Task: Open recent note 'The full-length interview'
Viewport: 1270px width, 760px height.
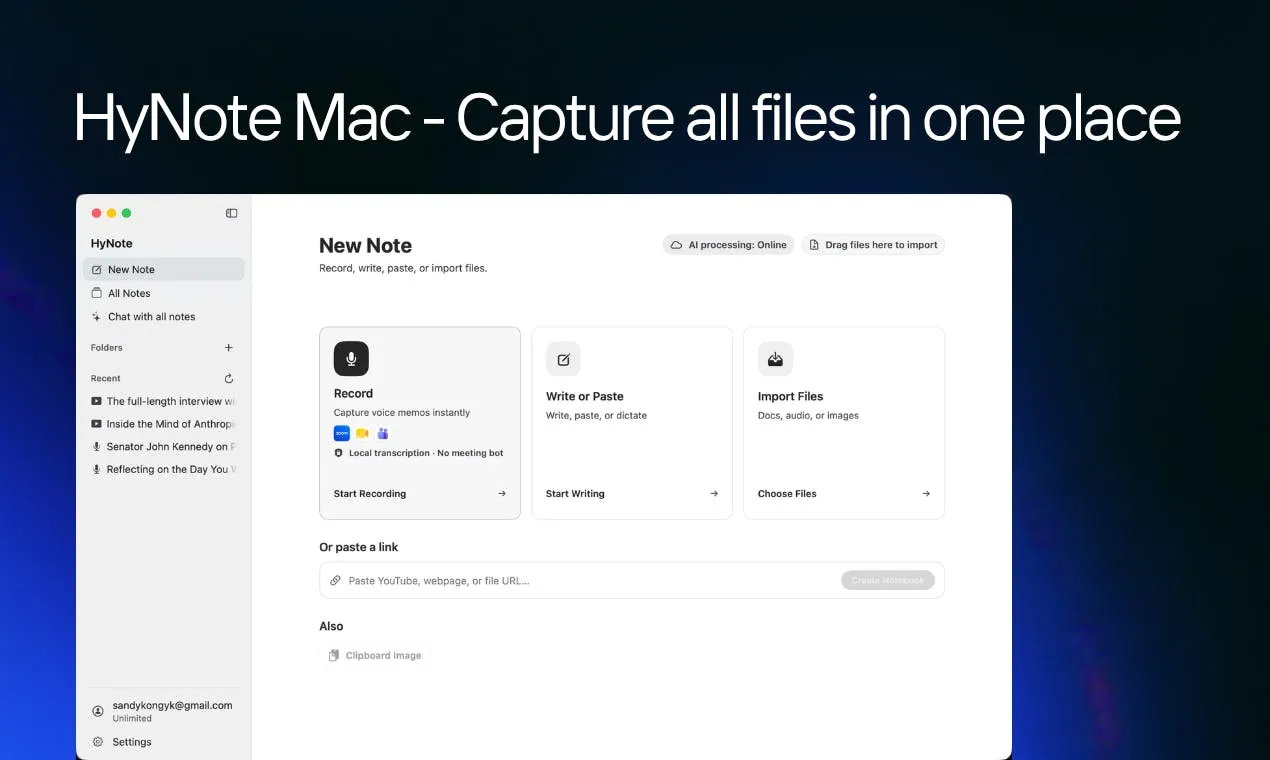Action: click(x=164, y=401)
